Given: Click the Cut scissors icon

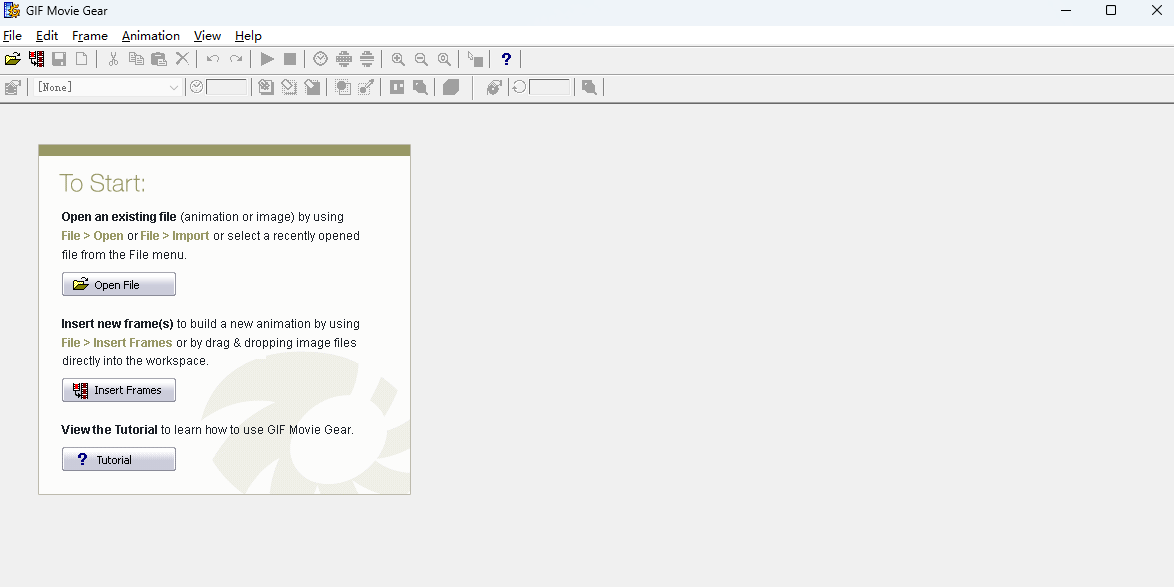Looking at the screenshot, I should 113,59.
